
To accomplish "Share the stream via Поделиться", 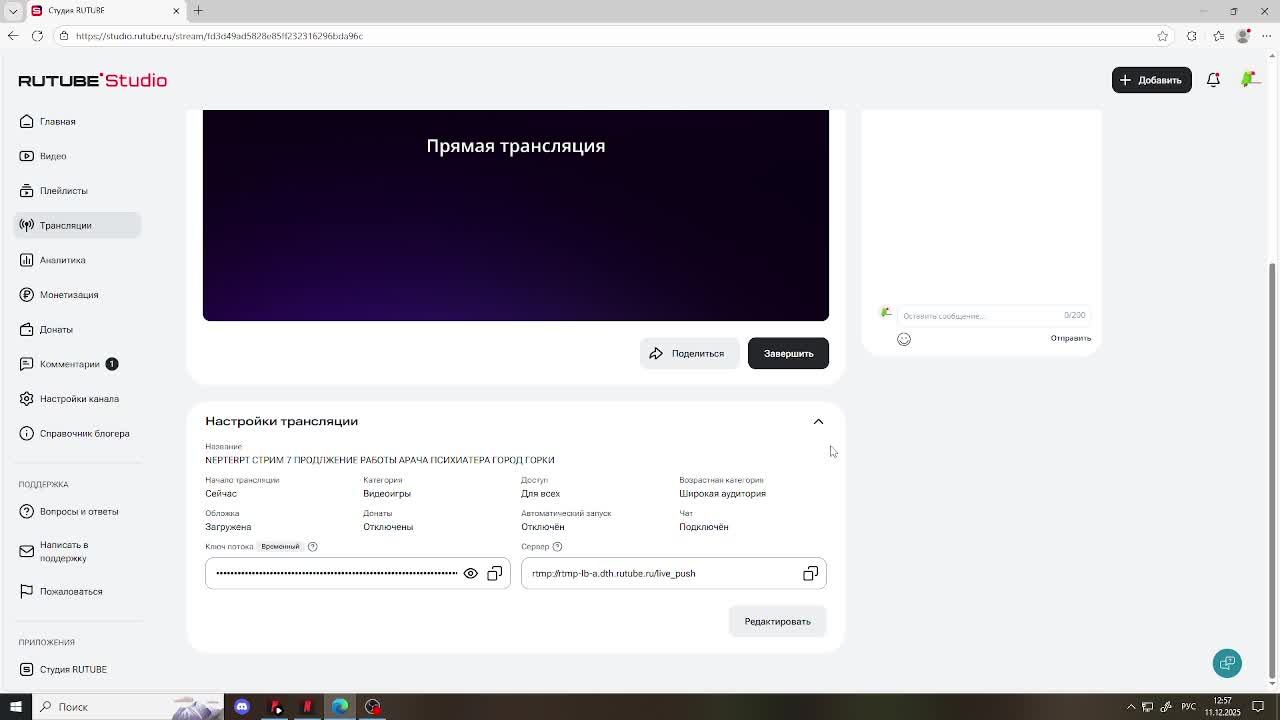I will (x=689, y=353).
